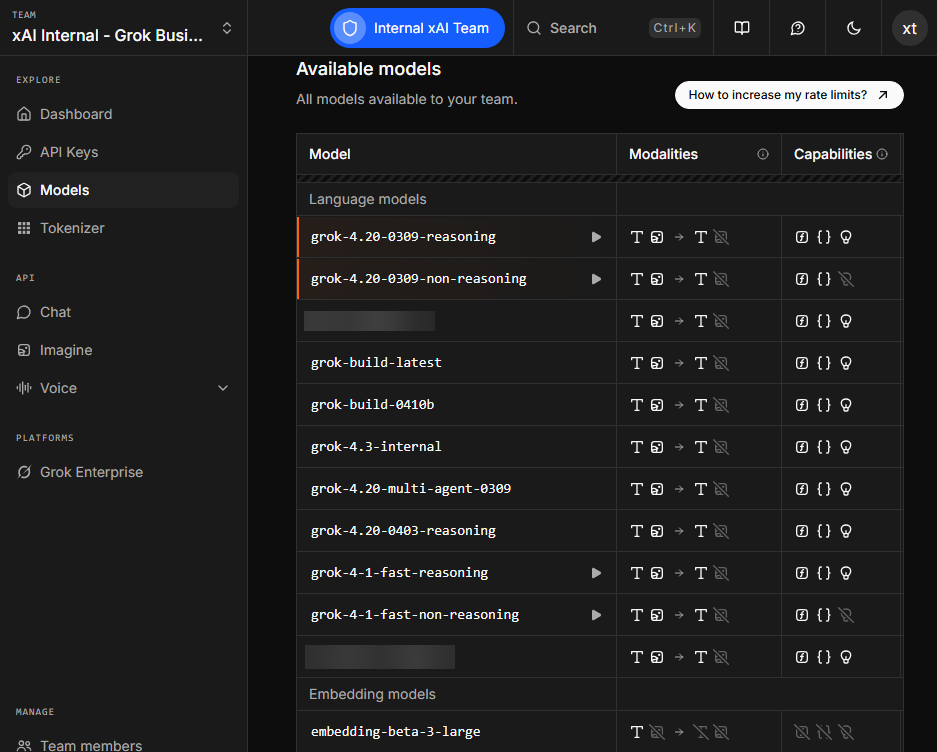Screen dimensions: 937x752
Task: Expand grok-4.20-0309-non-reasoning row arrow
Action: (596, 279)
